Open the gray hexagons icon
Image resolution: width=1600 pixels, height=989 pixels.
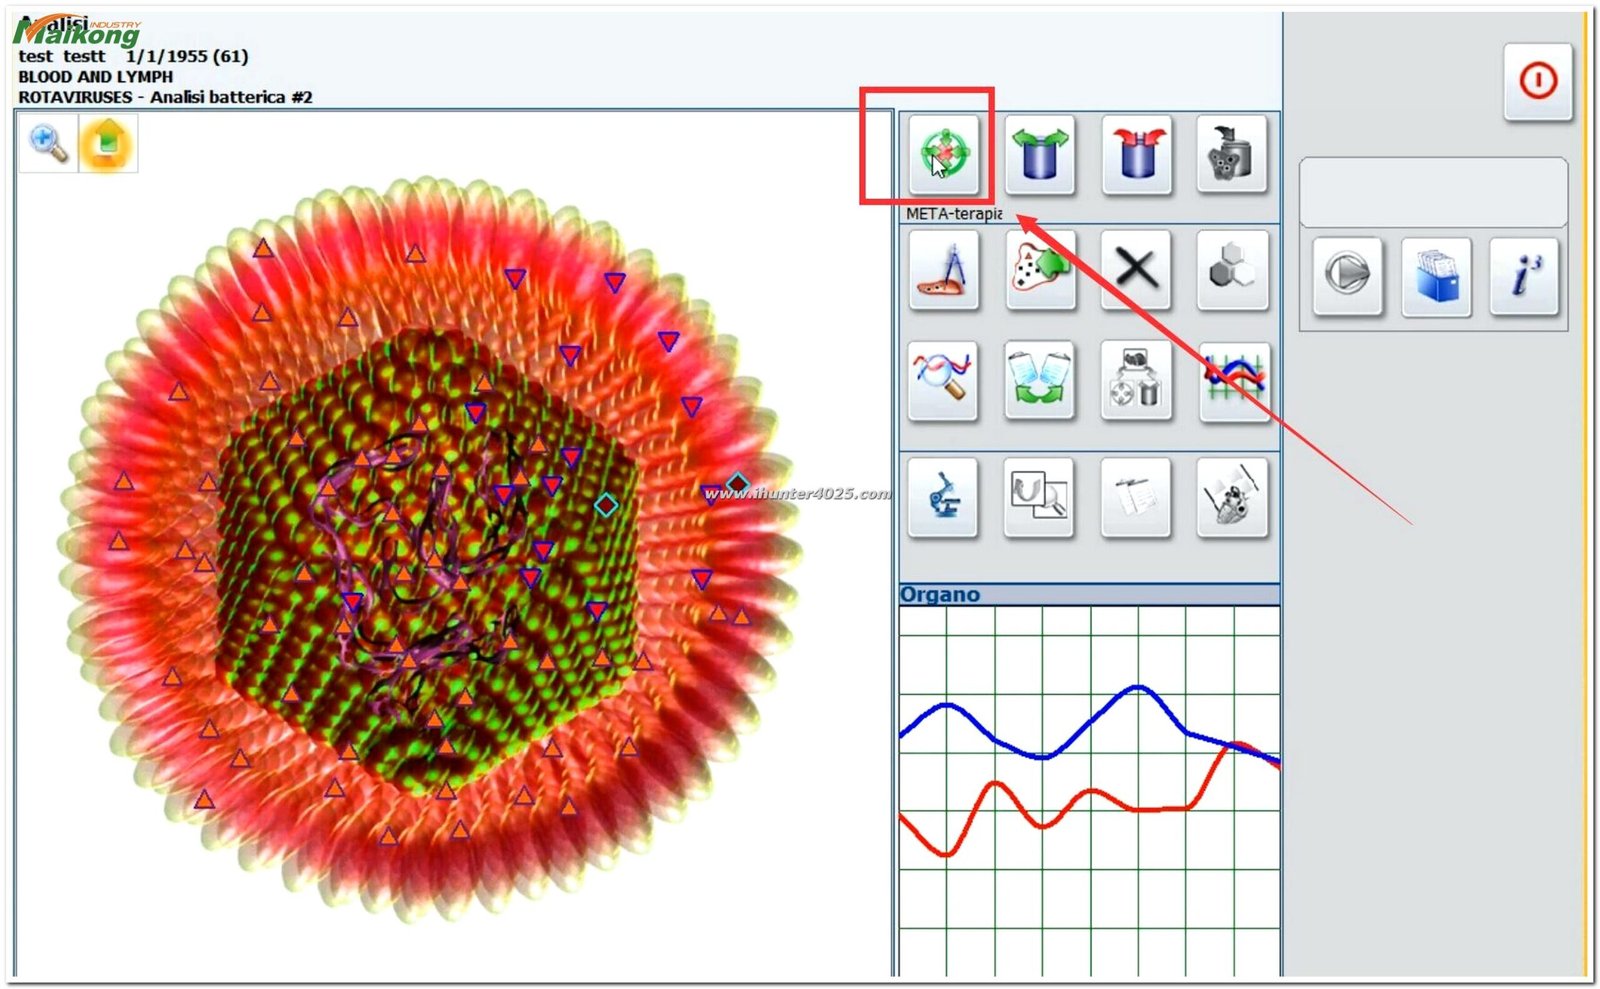tap(1231, 270)
